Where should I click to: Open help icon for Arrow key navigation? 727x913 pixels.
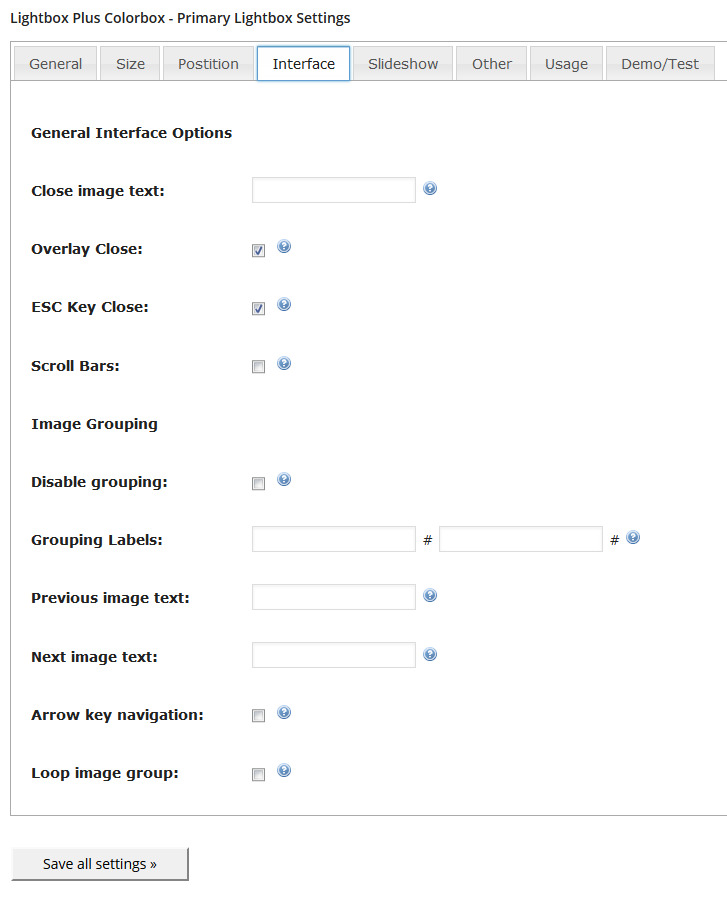[283, 712]
